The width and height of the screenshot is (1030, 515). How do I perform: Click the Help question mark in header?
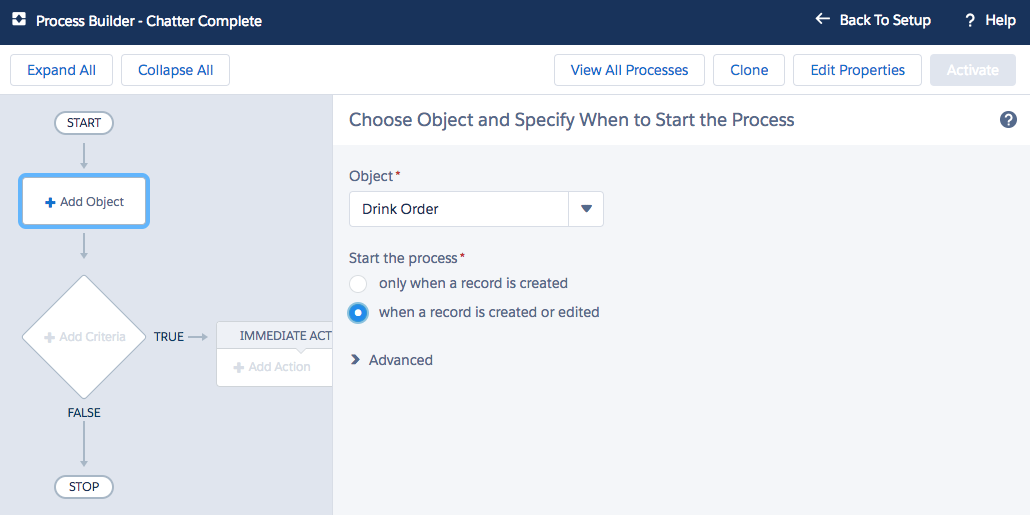pos(970,21)
